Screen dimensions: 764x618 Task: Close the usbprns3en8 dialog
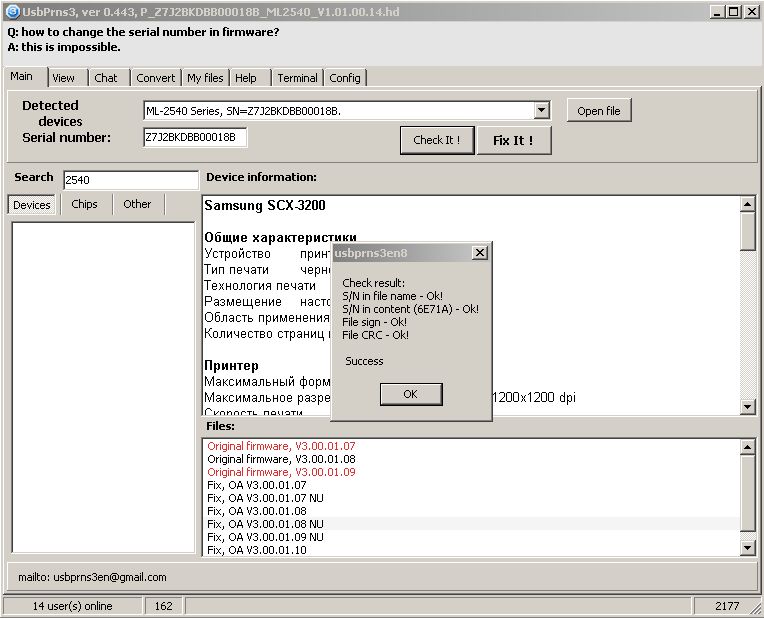pos(479,252)
